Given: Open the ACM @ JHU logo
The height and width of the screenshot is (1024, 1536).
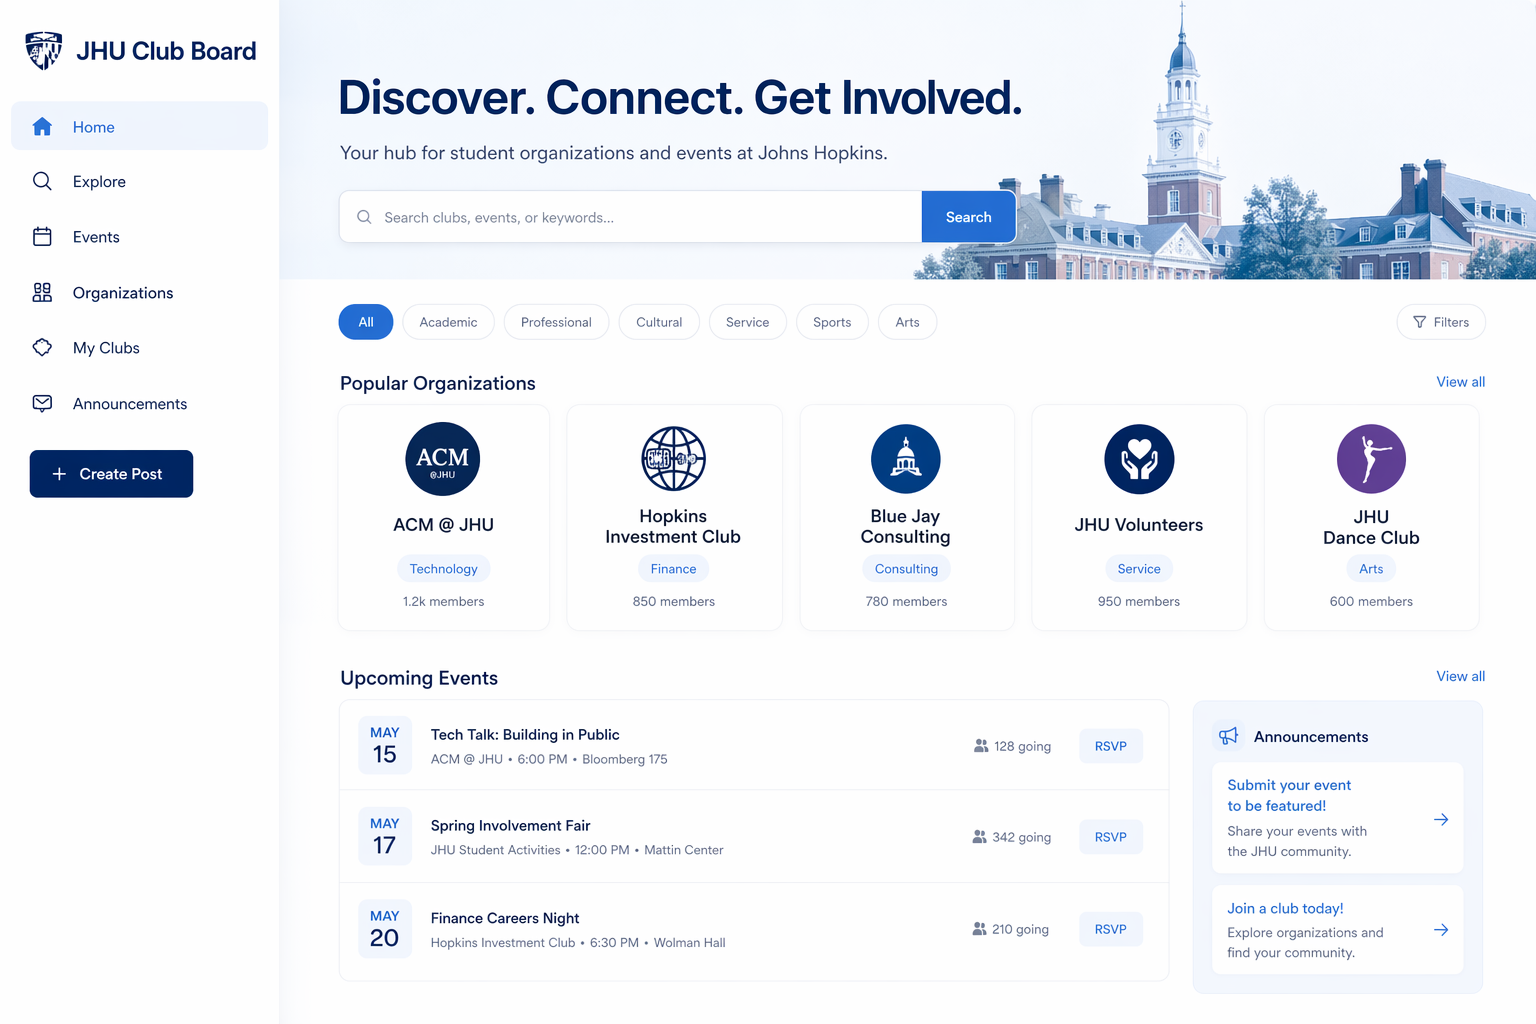Looking at the screenshot, I should pyautogui.click(x=443, y=459).
